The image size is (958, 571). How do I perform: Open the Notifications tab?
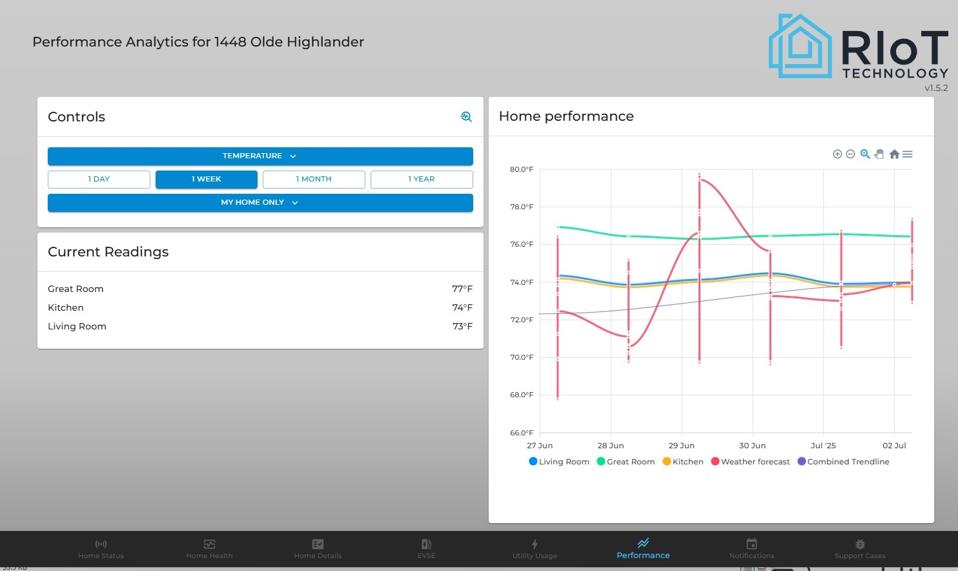[751, 549]
